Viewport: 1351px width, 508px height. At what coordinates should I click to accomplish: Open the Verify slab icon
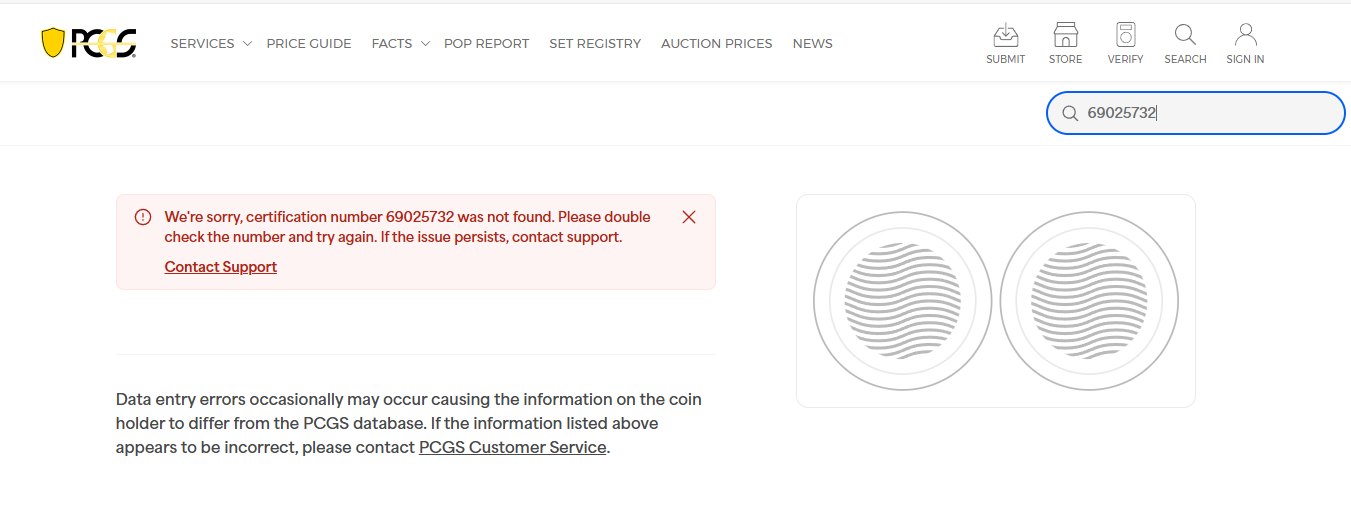1125,37
